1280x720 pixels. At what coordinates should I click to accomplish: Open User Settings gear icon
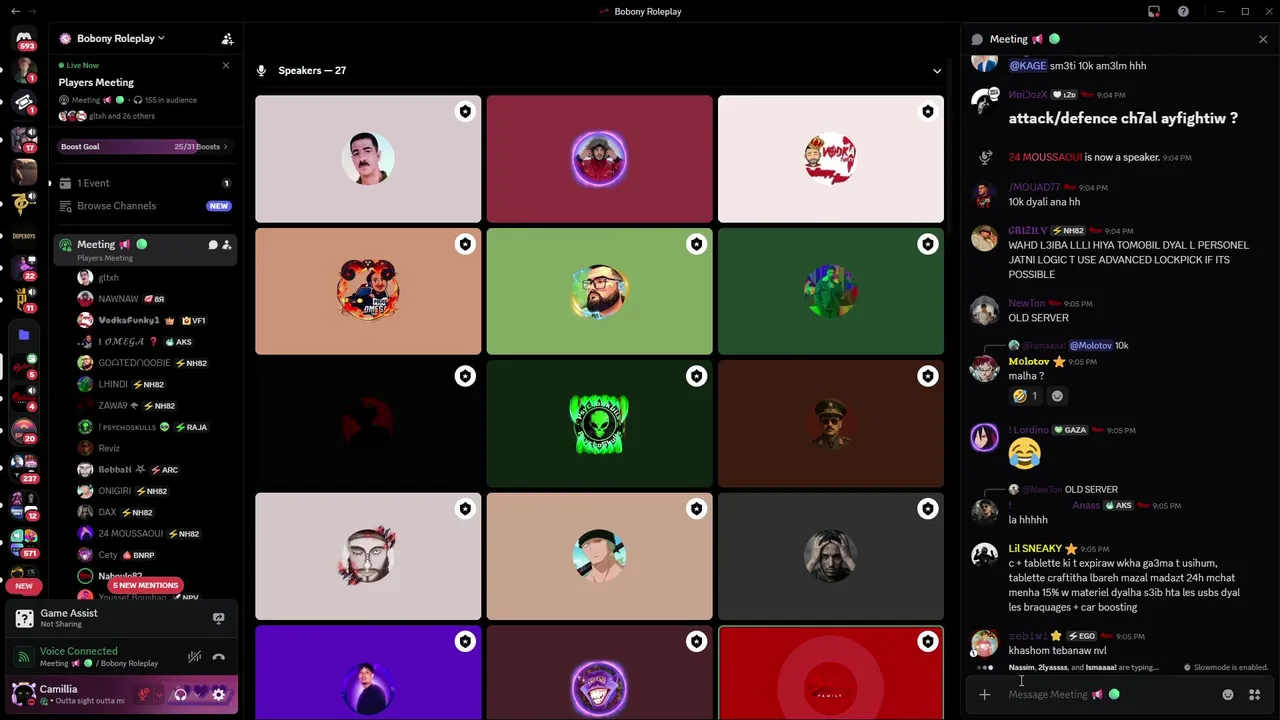pyautogui.click(x=218, y=694)
